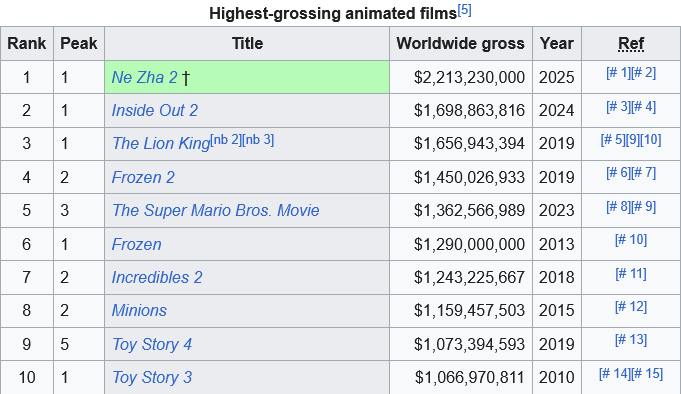Open the Minions film link
The height and width of the screenshot is (394, 681).
coord(139,310)
